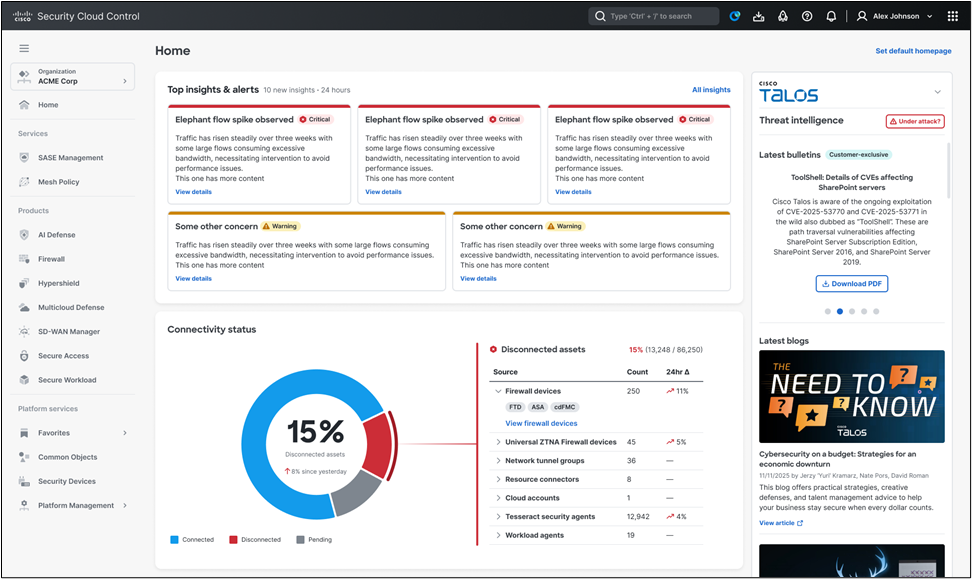Click Download PDF in the Talos panel

coord(851,284)
